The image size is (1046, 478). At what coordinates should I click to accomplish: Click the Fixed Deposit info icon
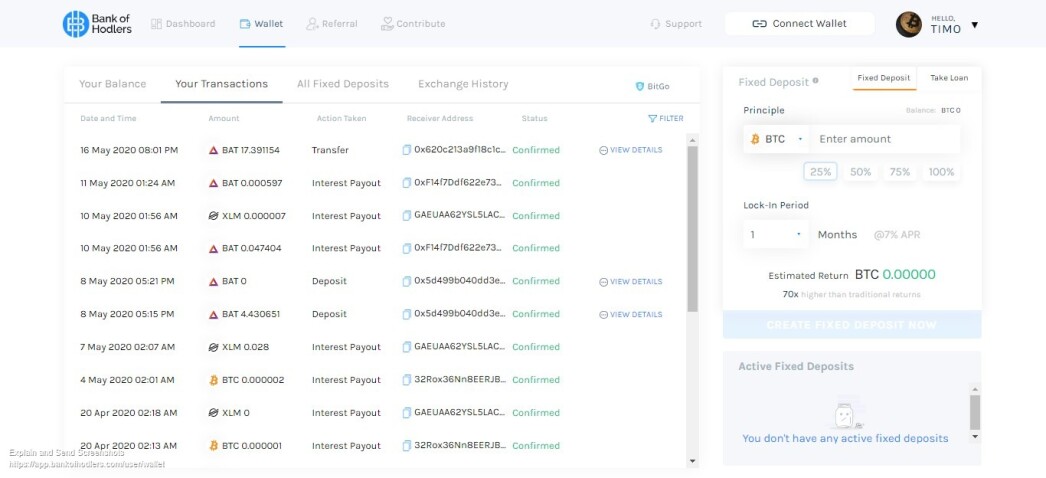click(x=815, y=81)
